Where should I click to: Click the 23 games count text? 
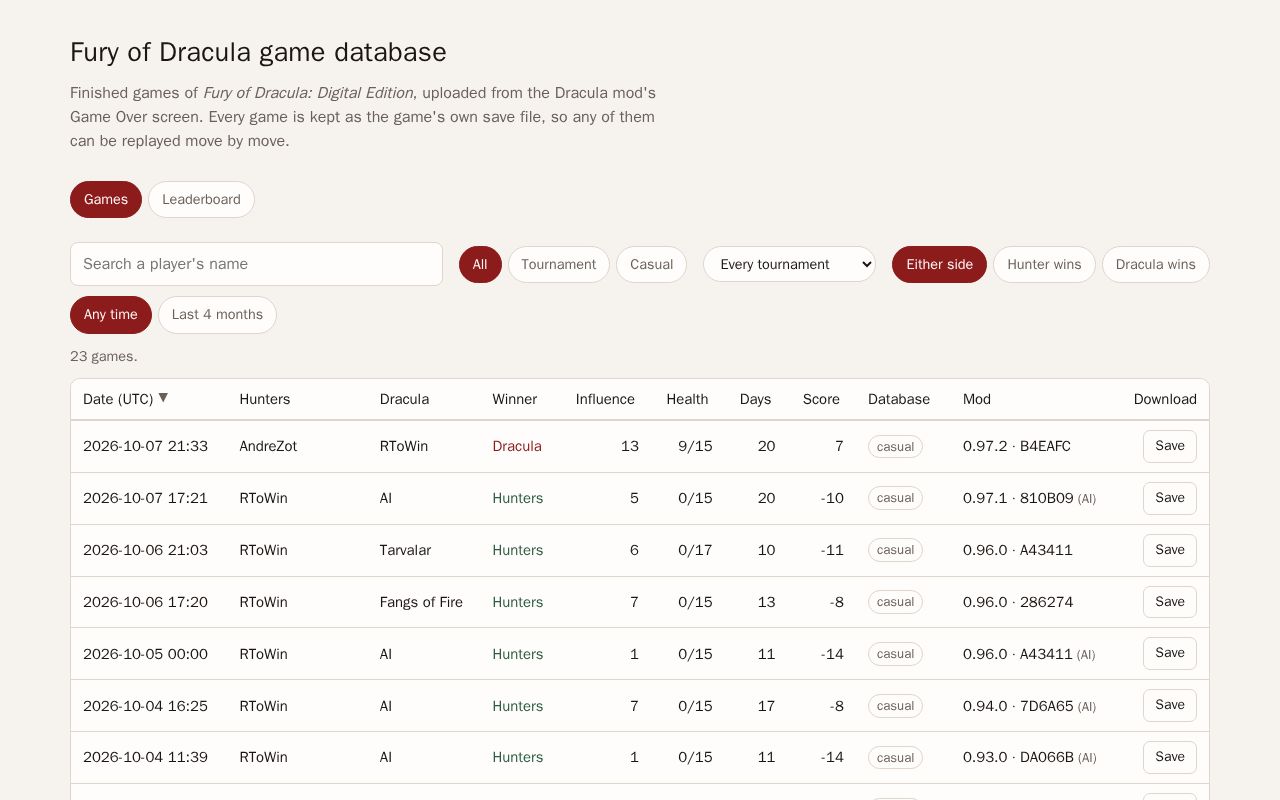(x=104, y=356)
